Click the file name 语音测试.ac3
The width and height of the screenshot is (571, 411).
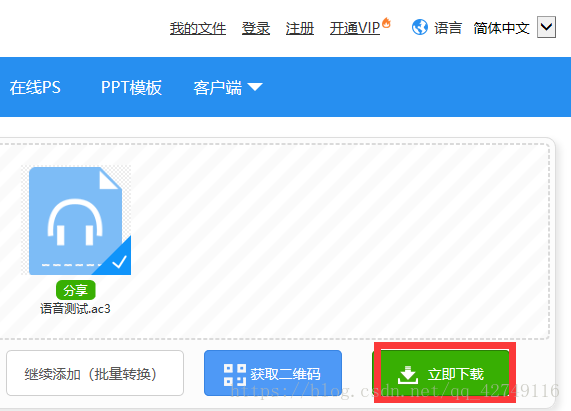point(75,309)
